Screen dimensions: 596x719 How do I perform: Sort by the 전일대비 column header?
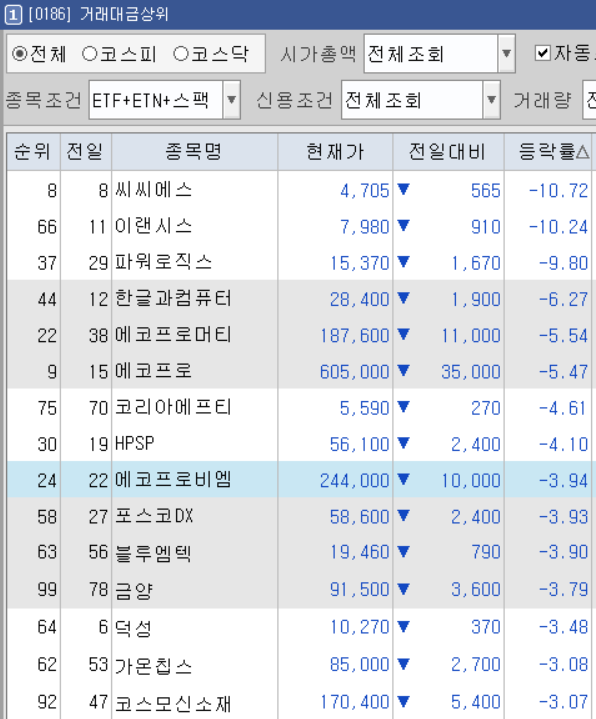[448, 152]
